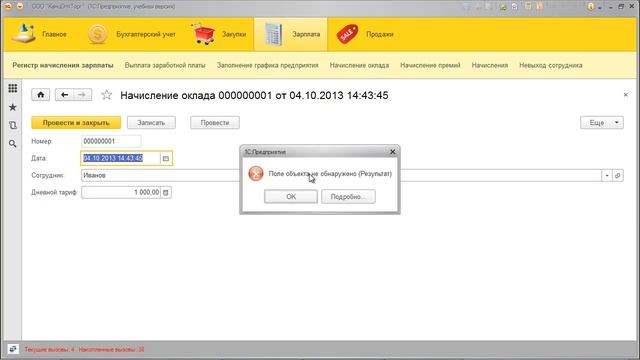Expand the Сотрудник dropdown arrow
The height and width of the screenshot is (360, 640).
point(607,175)
